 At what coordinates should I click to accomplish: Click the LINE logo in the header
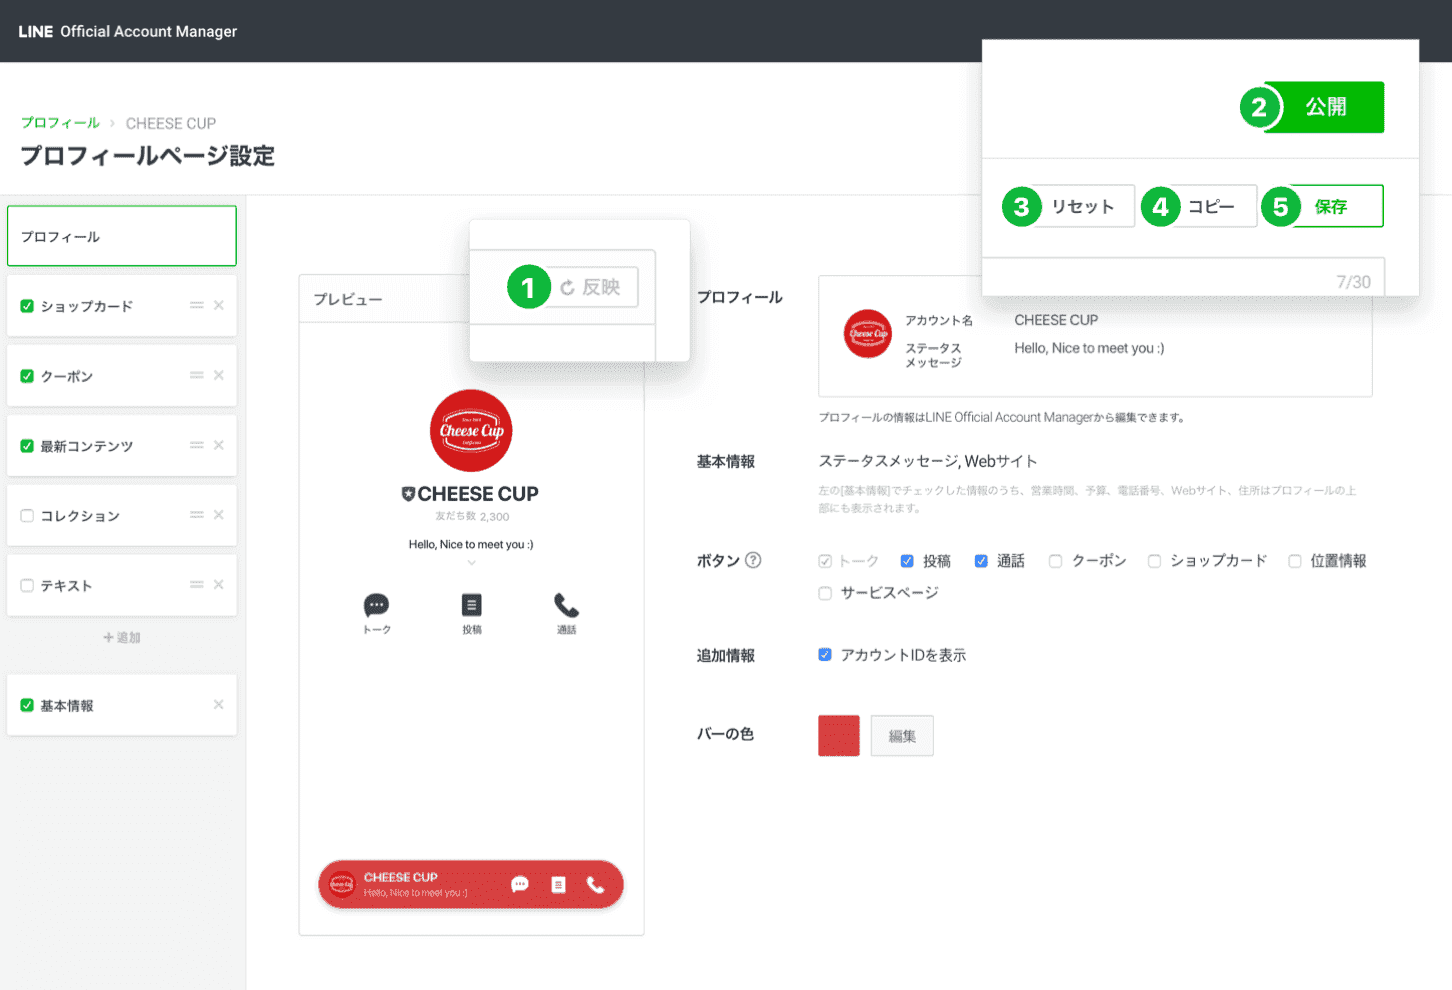click(35, 31)
